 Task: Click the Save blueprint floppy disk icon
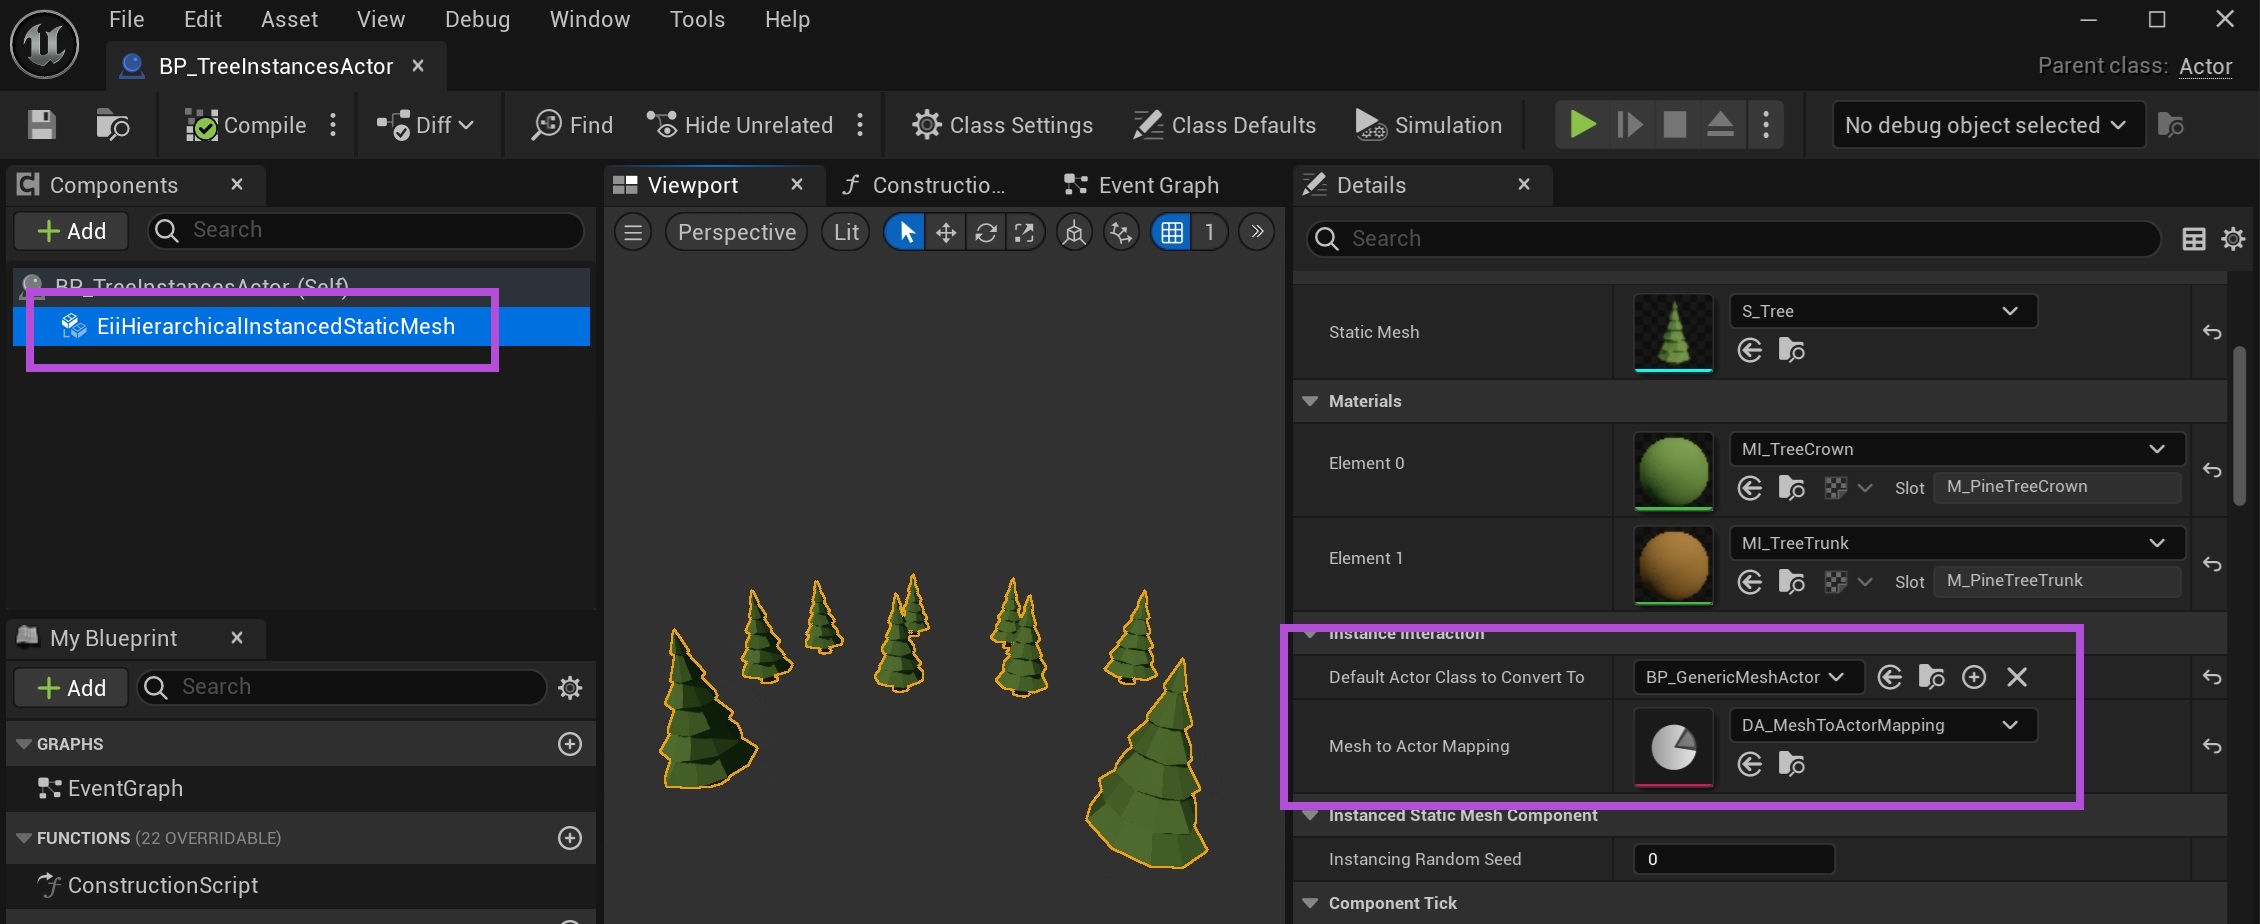[x=41, y=125]
